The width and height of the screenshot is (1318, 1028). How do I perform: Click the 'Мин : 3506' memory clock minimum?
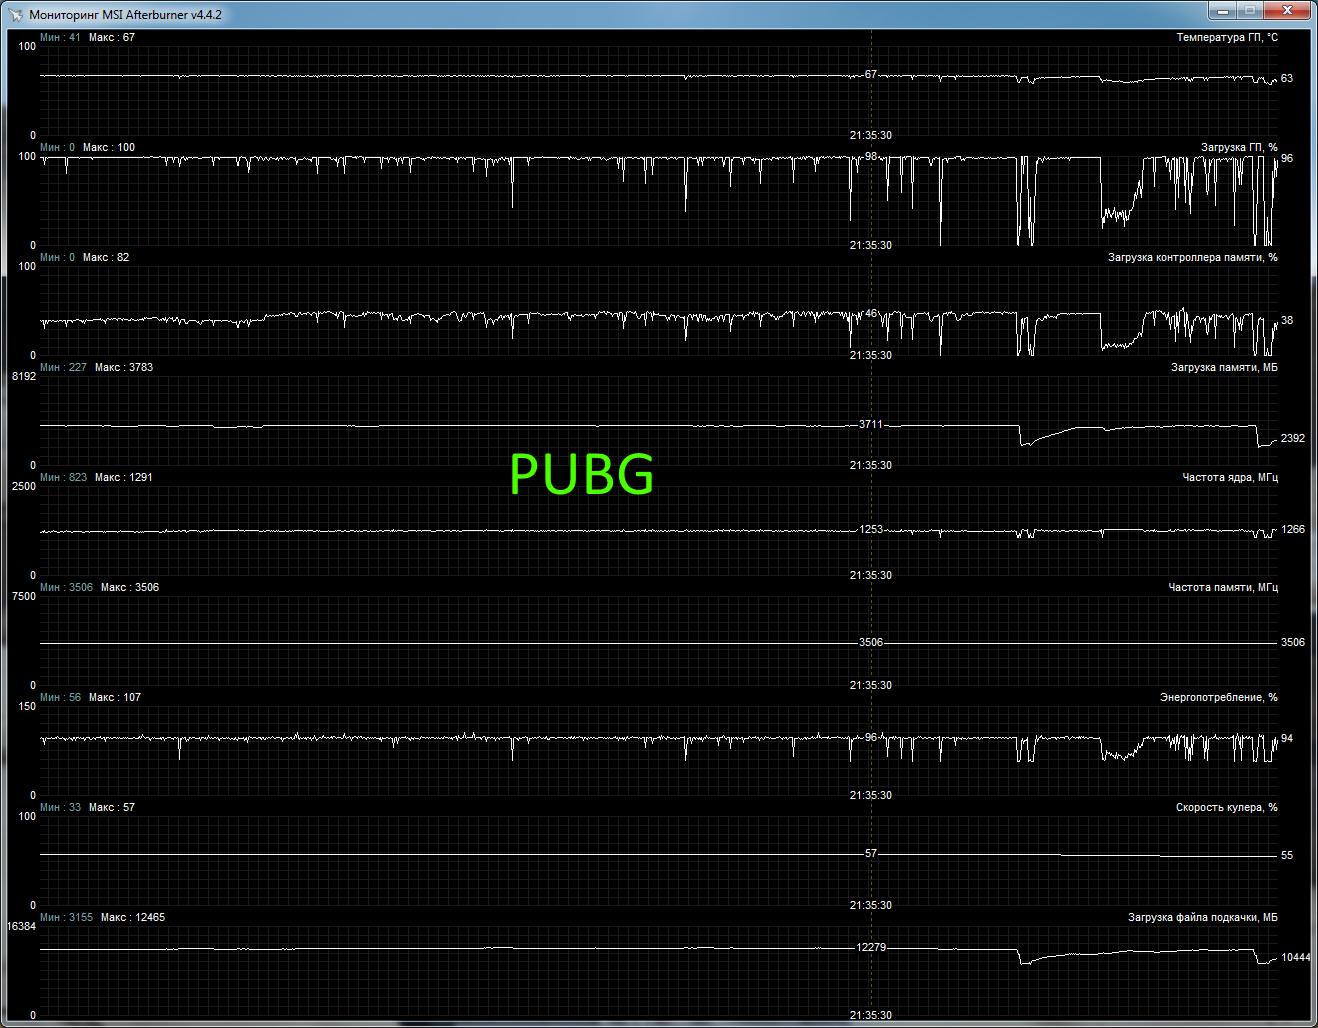click(x=66, y=588)
